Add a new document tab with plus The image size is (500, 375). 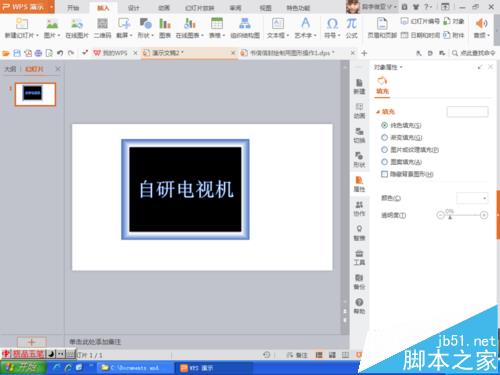point(364,53)
